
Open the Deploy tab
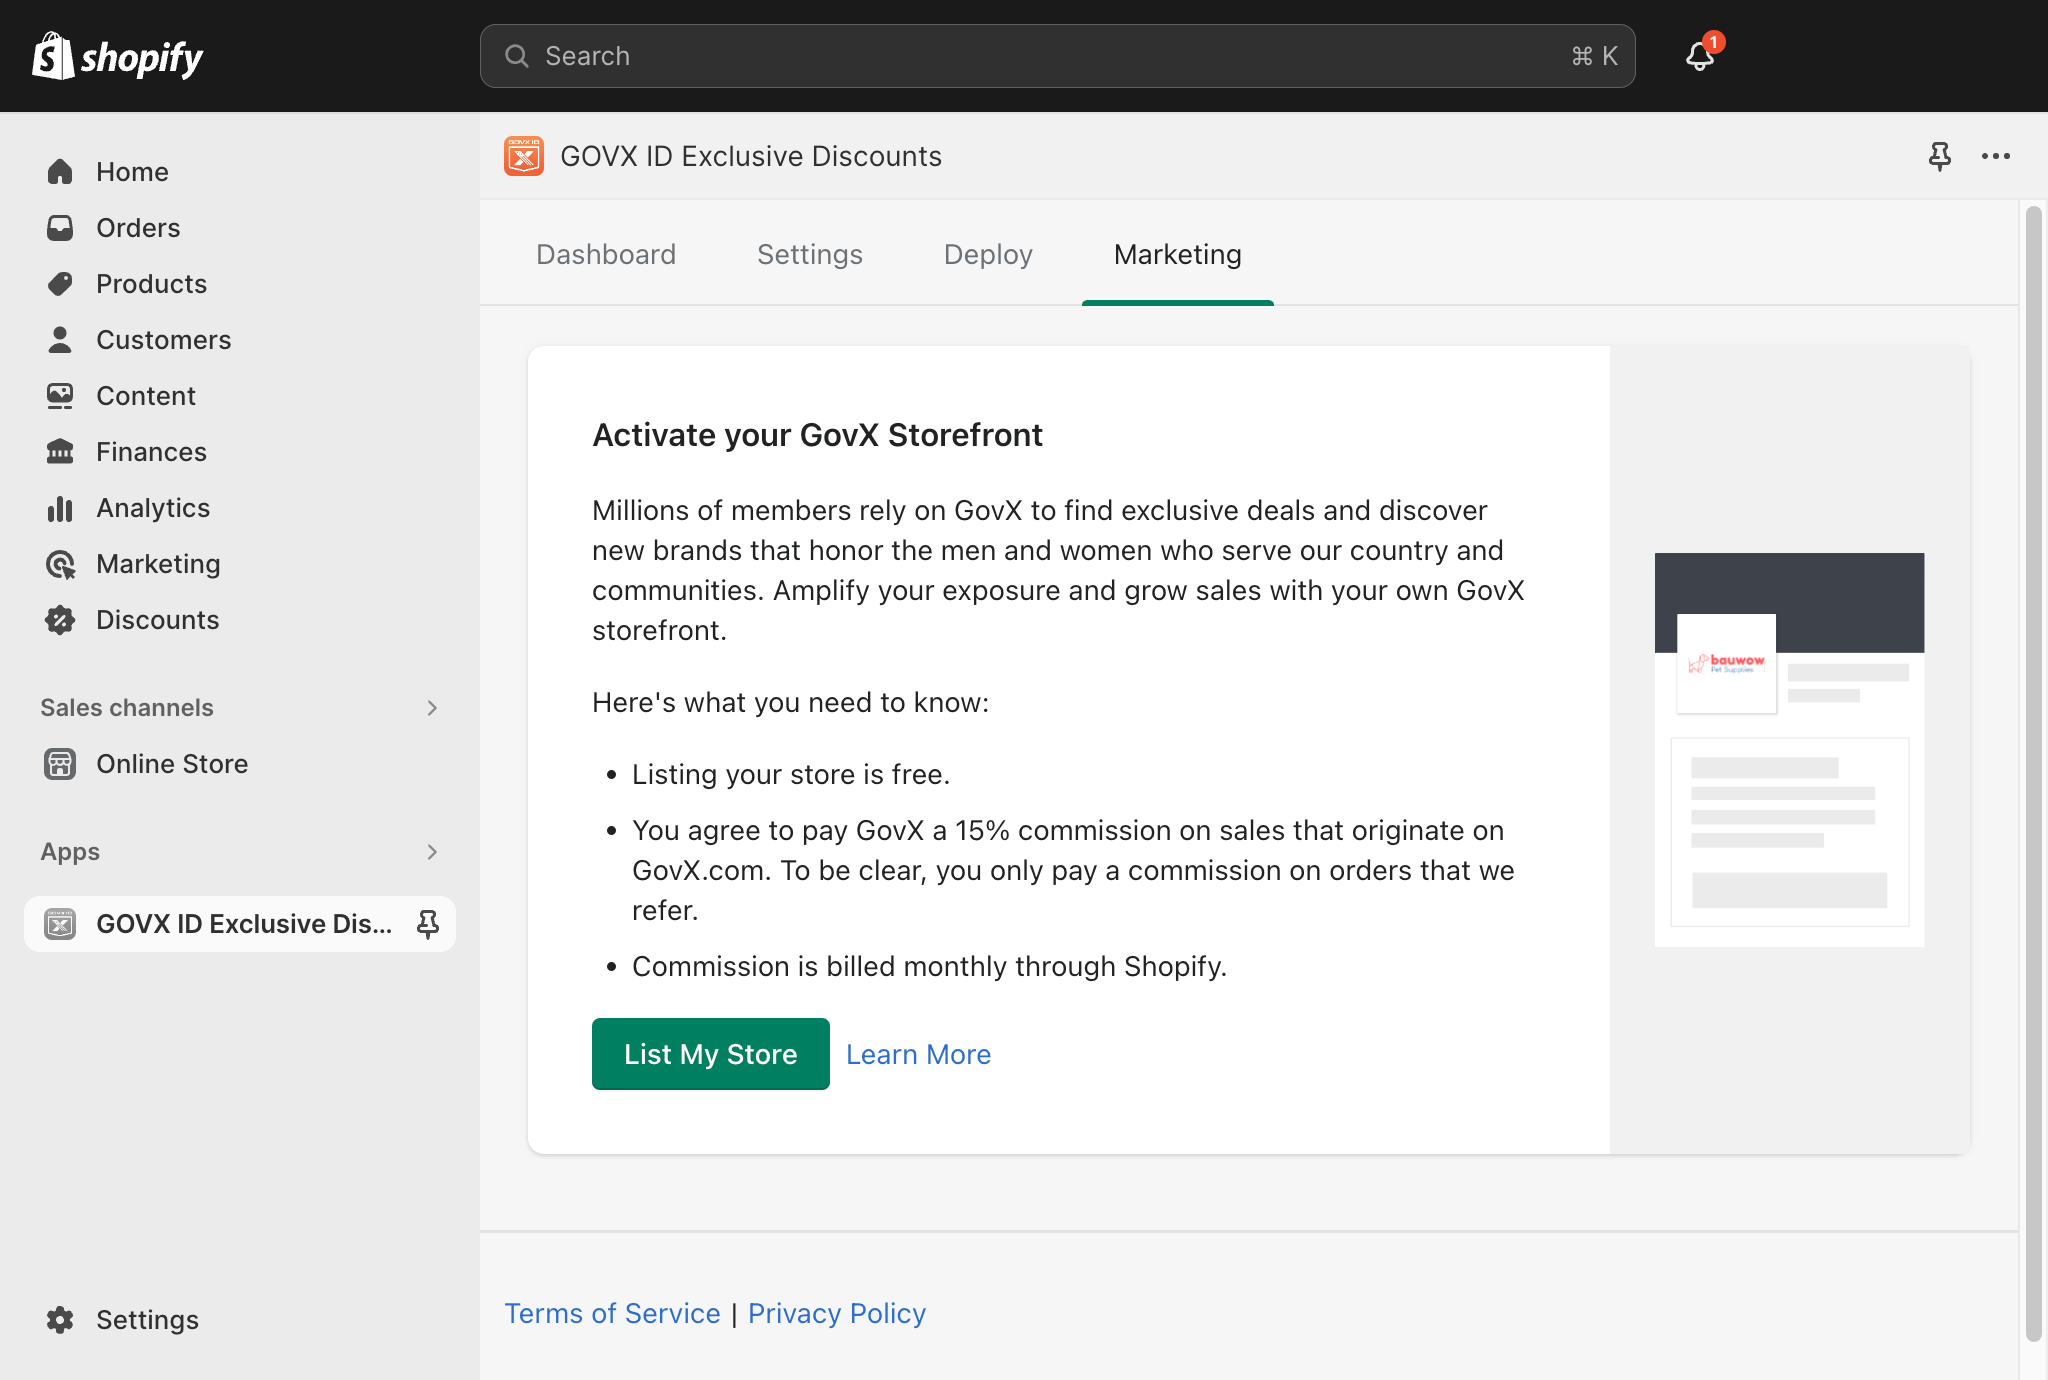[988, 254]
